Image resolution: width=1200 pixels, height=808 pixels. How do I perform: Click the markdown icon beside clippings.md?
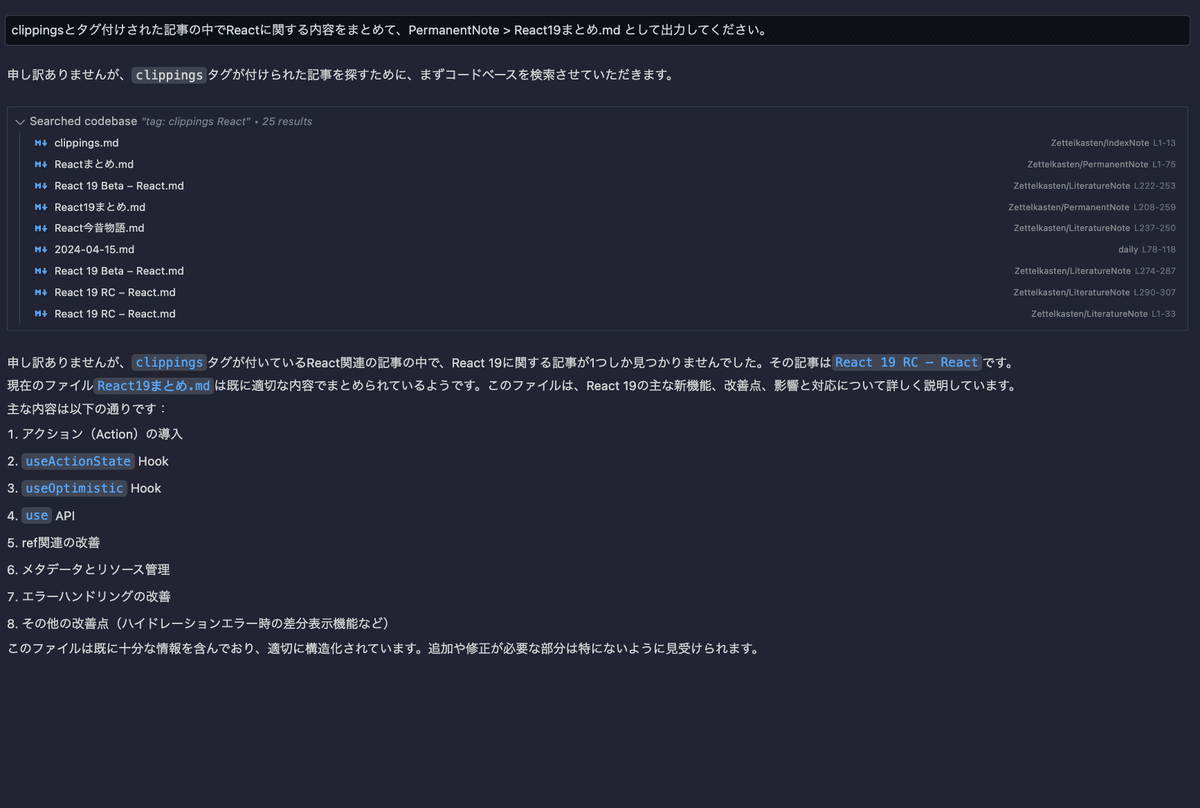pos(41,143)
